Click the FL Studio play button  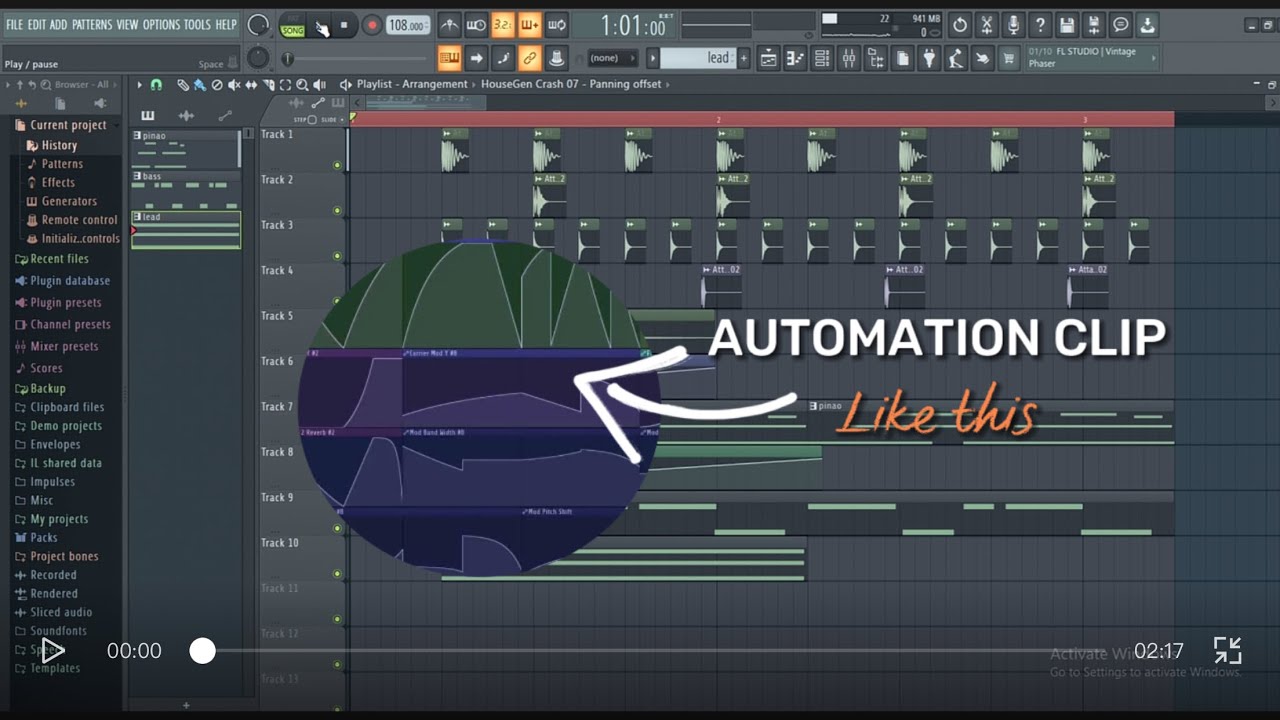coord(321,25)
